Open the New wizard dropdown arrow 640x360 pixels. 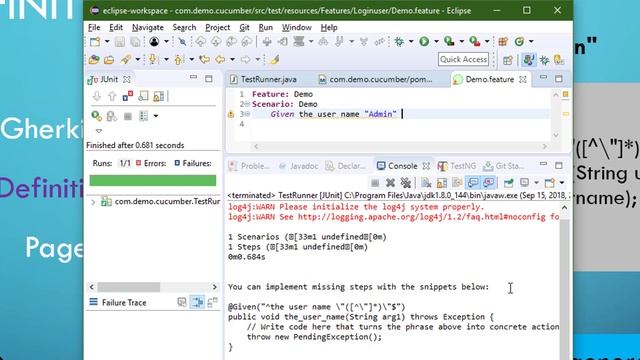pos(107,42)
